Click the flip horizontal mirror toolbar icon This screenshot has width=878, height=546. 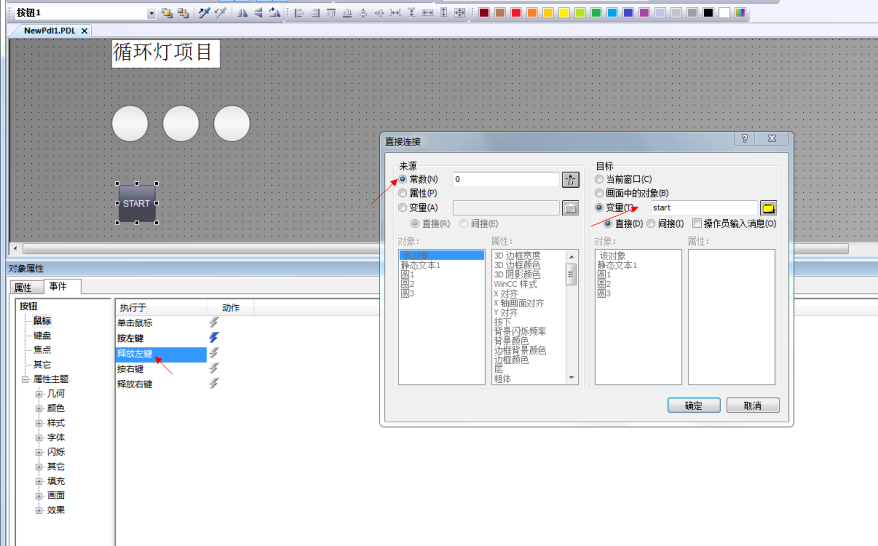(x=241, y=13)
